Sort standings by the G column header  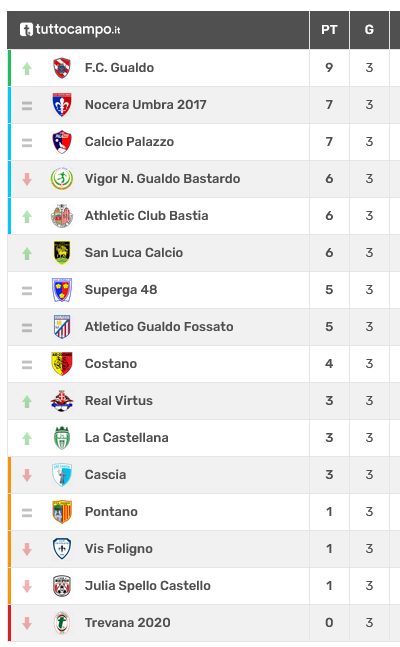tap(369, 30)
